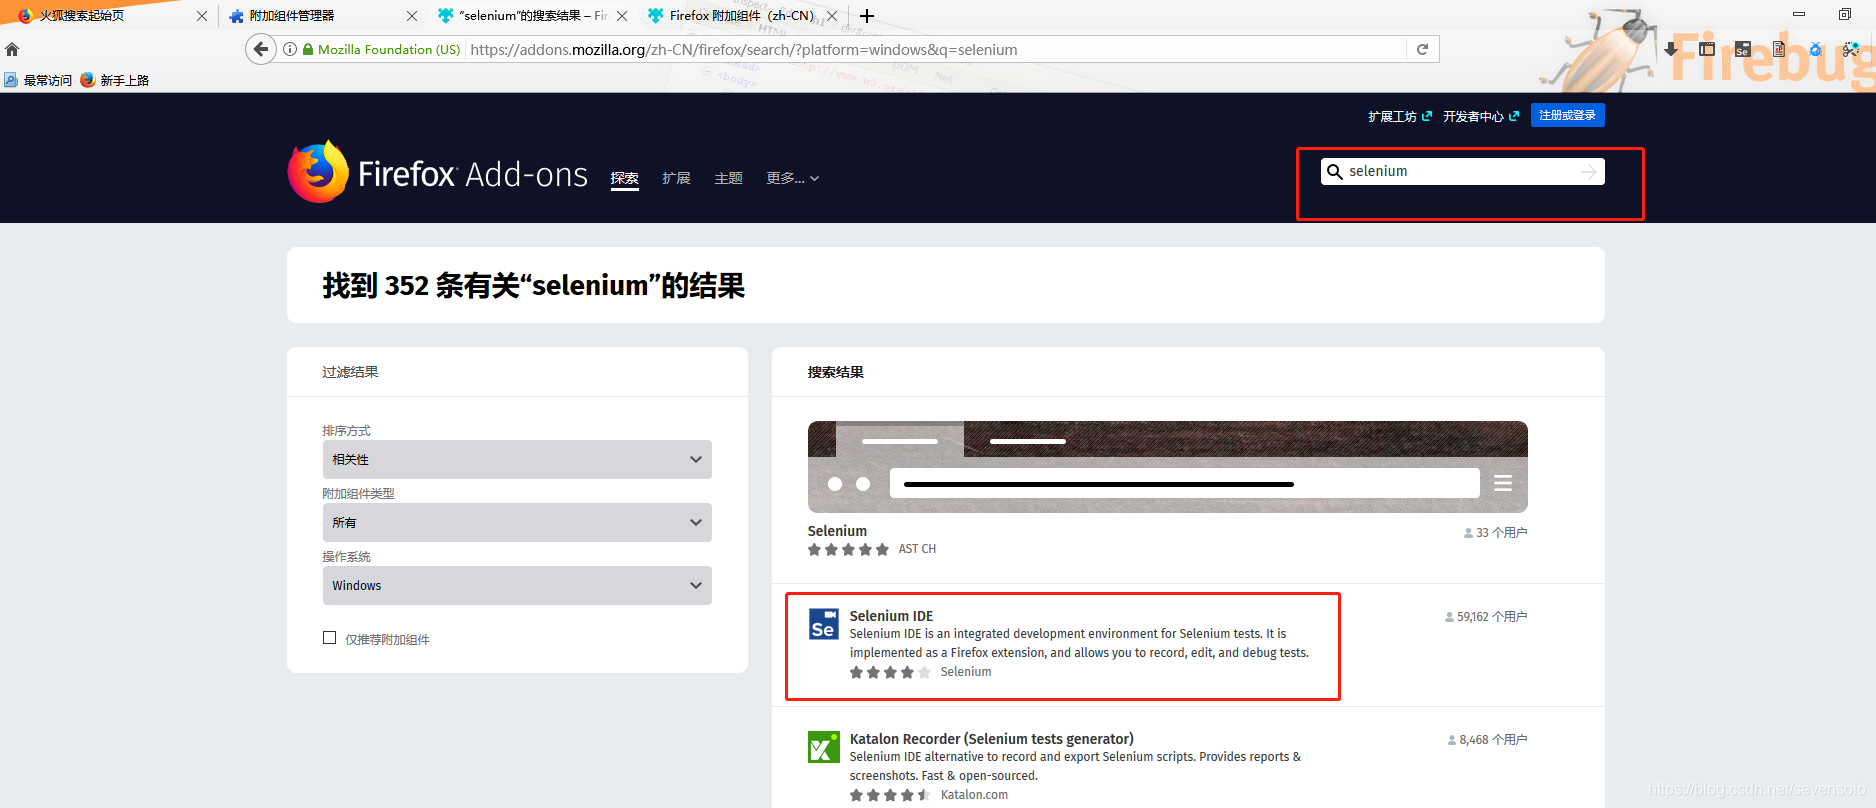1876x808 pixels.
Task: Restore down the browser window
Action: 1845,14
